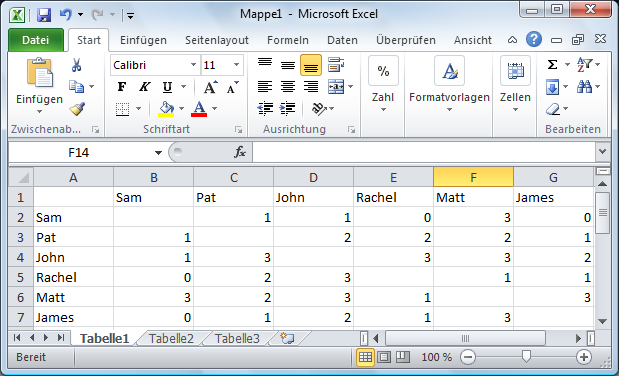The image size is (619, 376).
Task: Open the Formeln ribbon tab
Action: [x=288, y=40]
